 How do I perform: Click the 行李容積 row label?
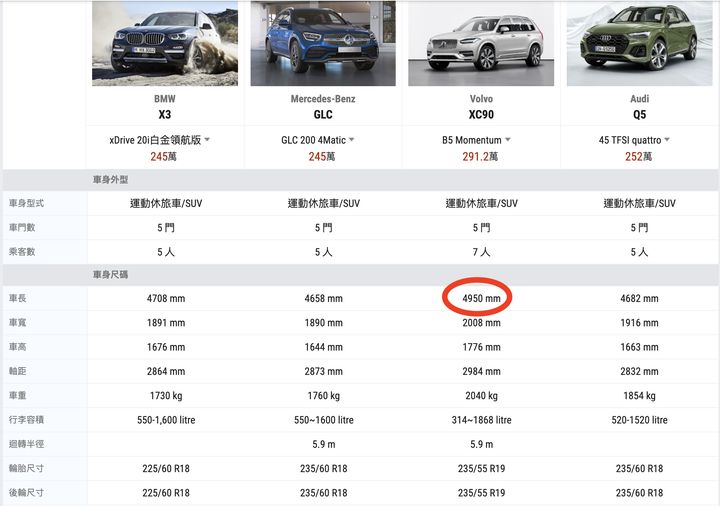[26, 420]
